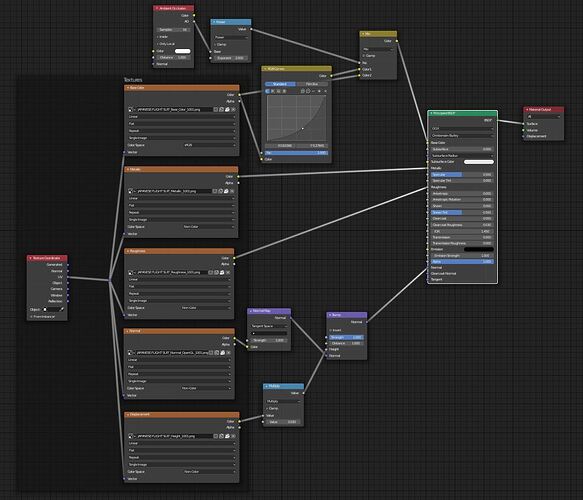Image resolution: width=583 pixels, height=500 pixels.
Task: Unlink image X icon in Metallic node
Action: pos(232,191)
